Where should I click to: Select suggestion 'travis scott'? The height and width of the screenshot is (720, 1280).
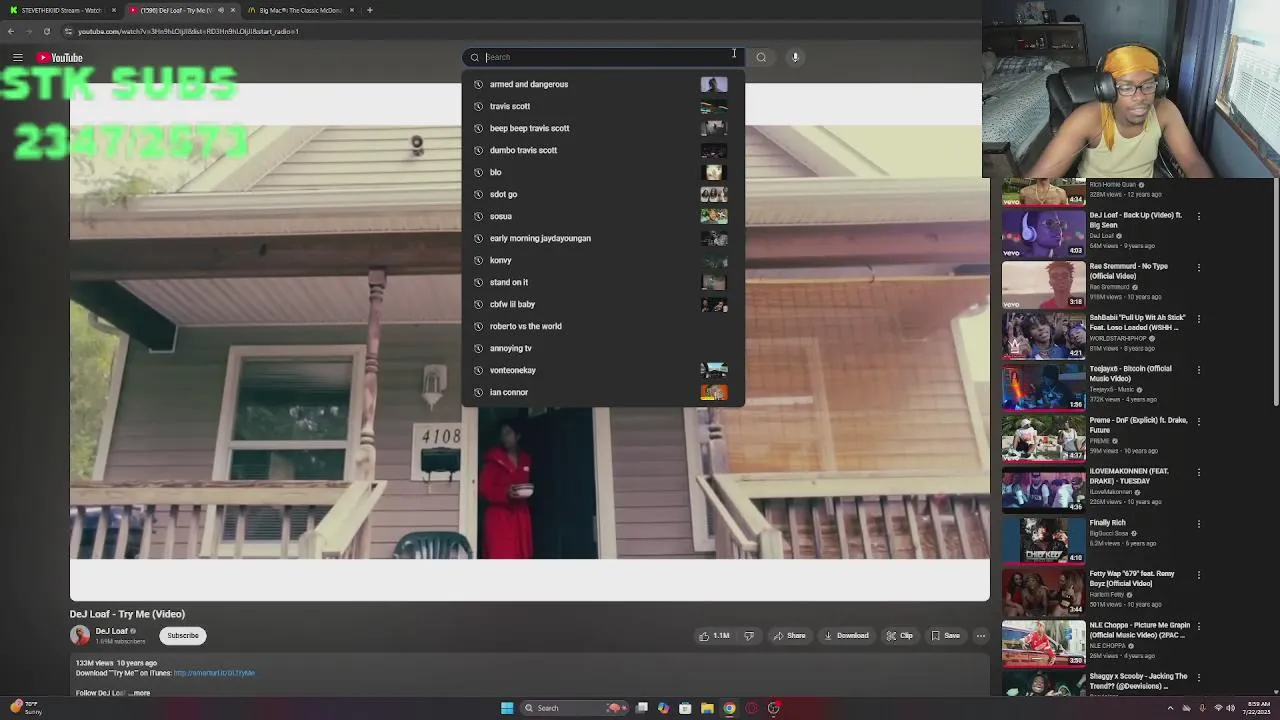(603, 106)
